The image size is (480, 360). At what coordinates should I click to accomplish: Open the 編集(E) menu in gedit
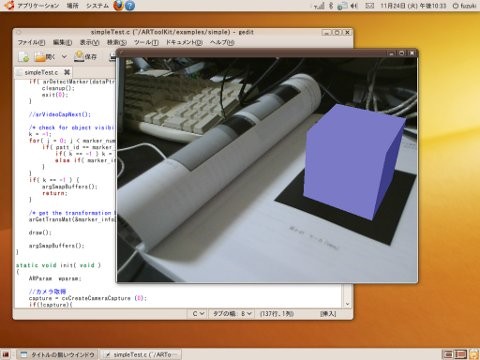coord(62,42)
